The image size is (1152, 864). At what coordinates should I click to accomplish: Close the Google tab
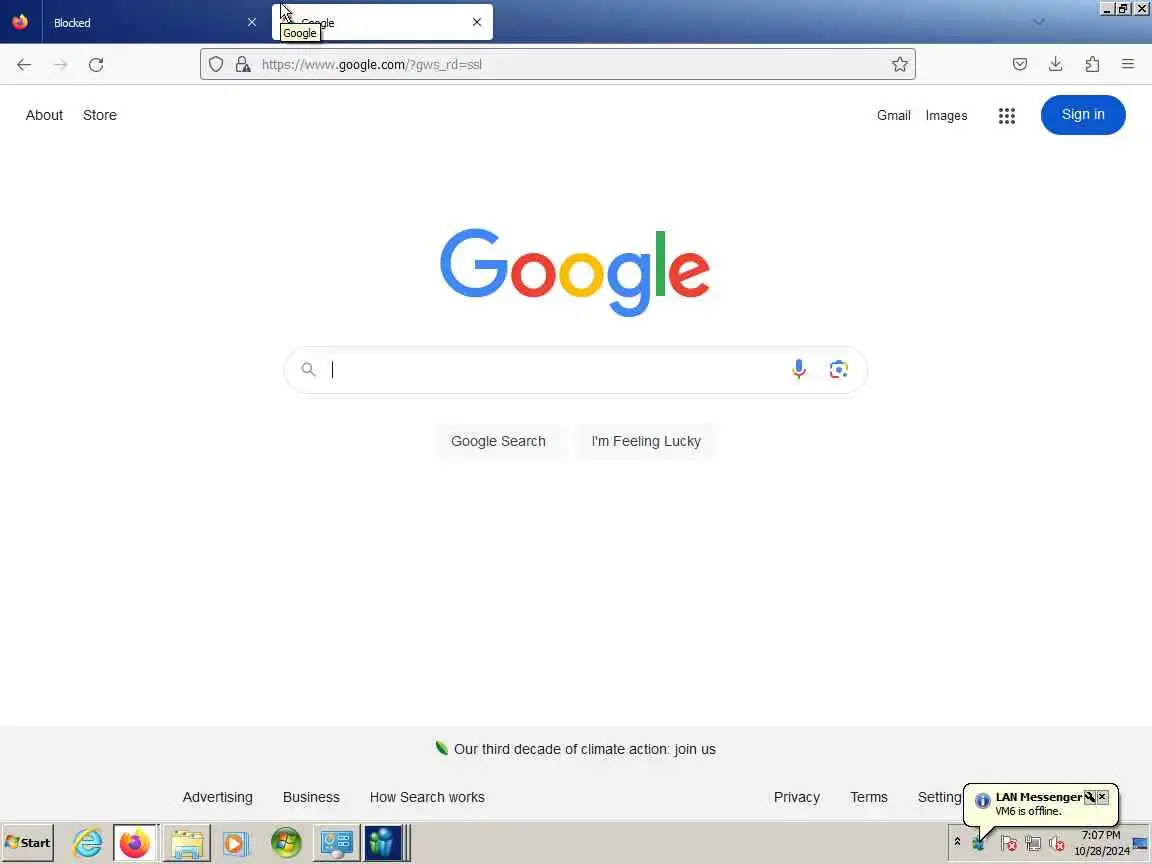click(x=477, y=22)
